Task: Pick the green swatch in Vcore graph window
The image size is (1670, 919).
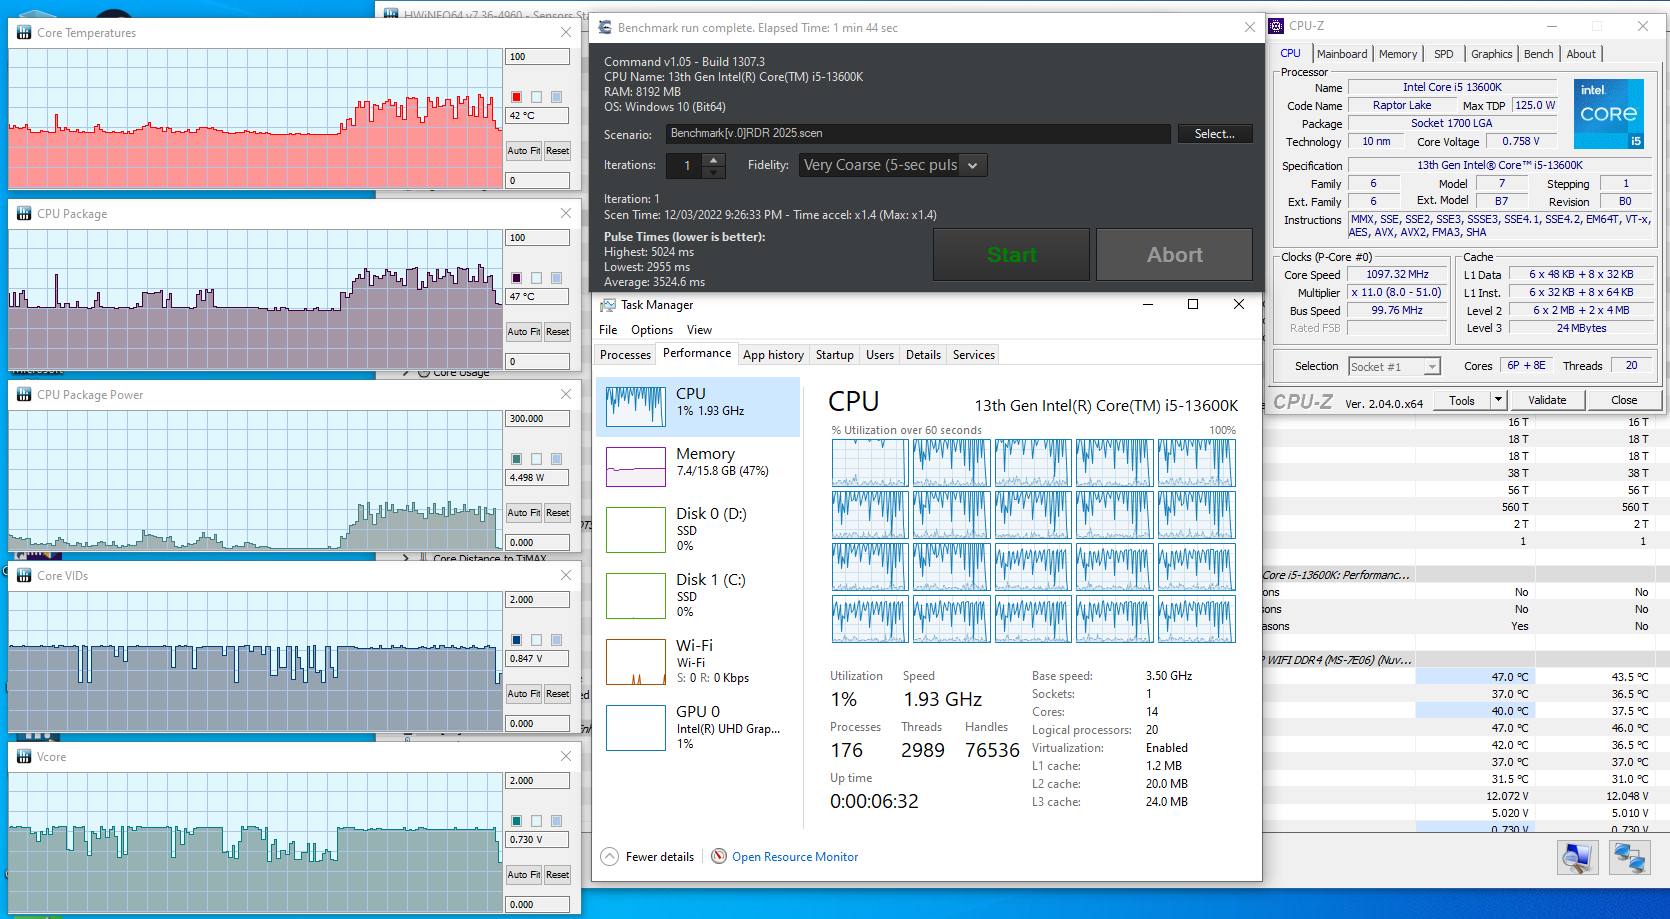Action: 516,821
